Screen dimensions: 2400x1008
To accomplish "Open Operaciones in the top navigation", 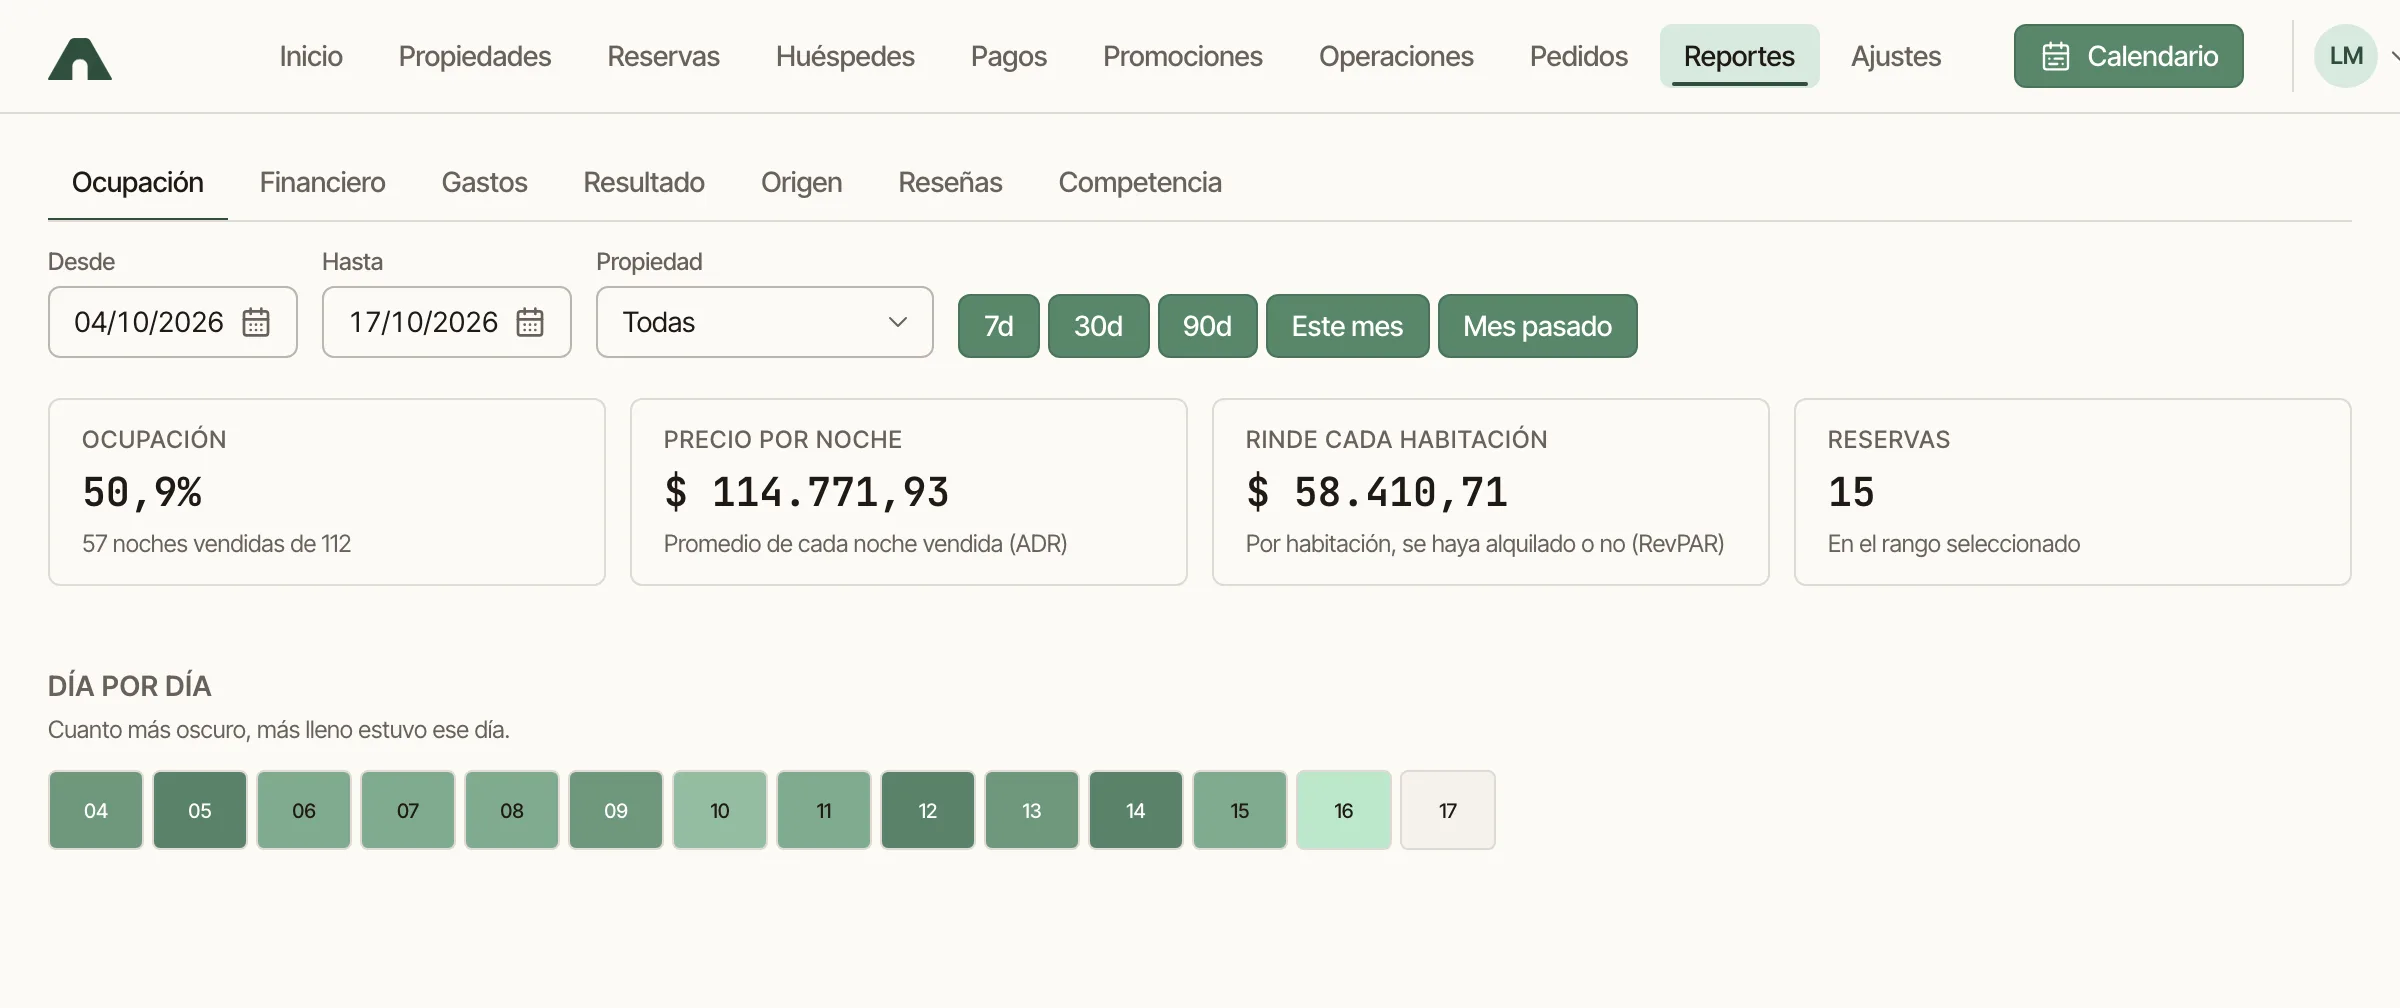I will (x=1396, y=56).
